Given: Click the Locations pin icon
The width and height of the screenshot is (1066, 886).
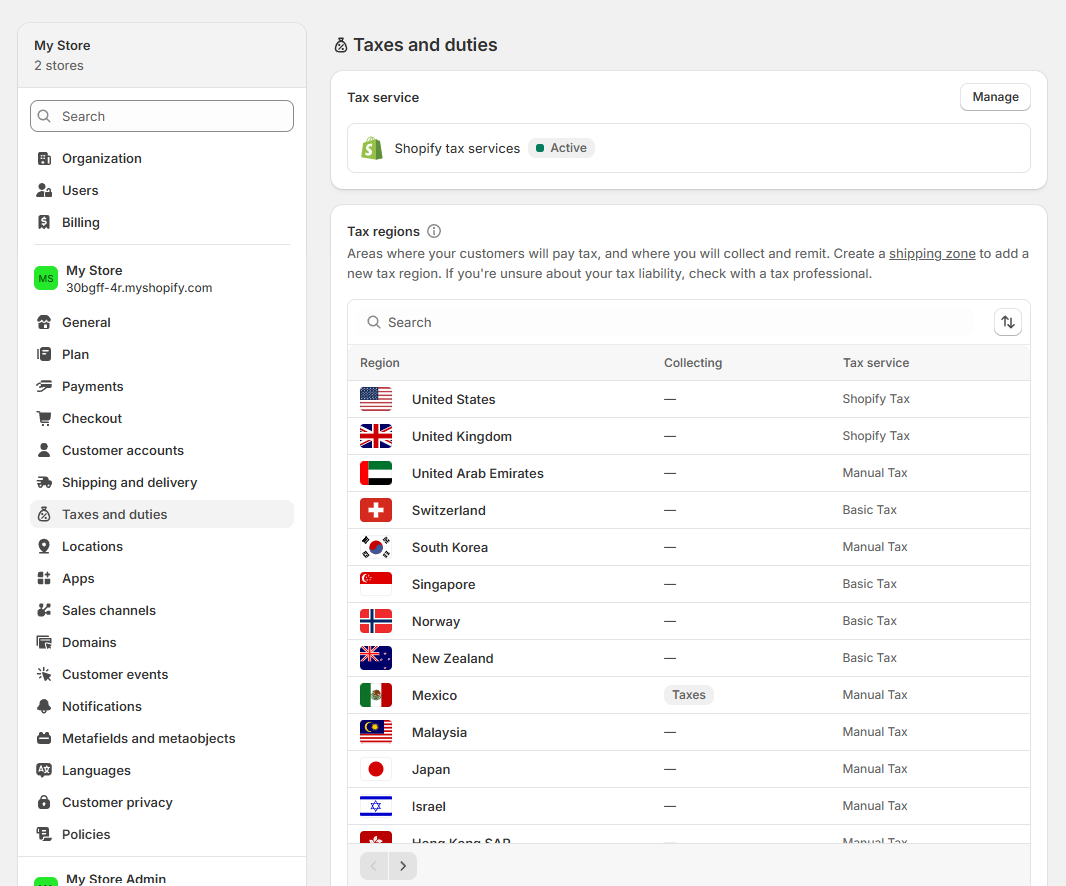Looking at the screenshot, I should 44,546.
